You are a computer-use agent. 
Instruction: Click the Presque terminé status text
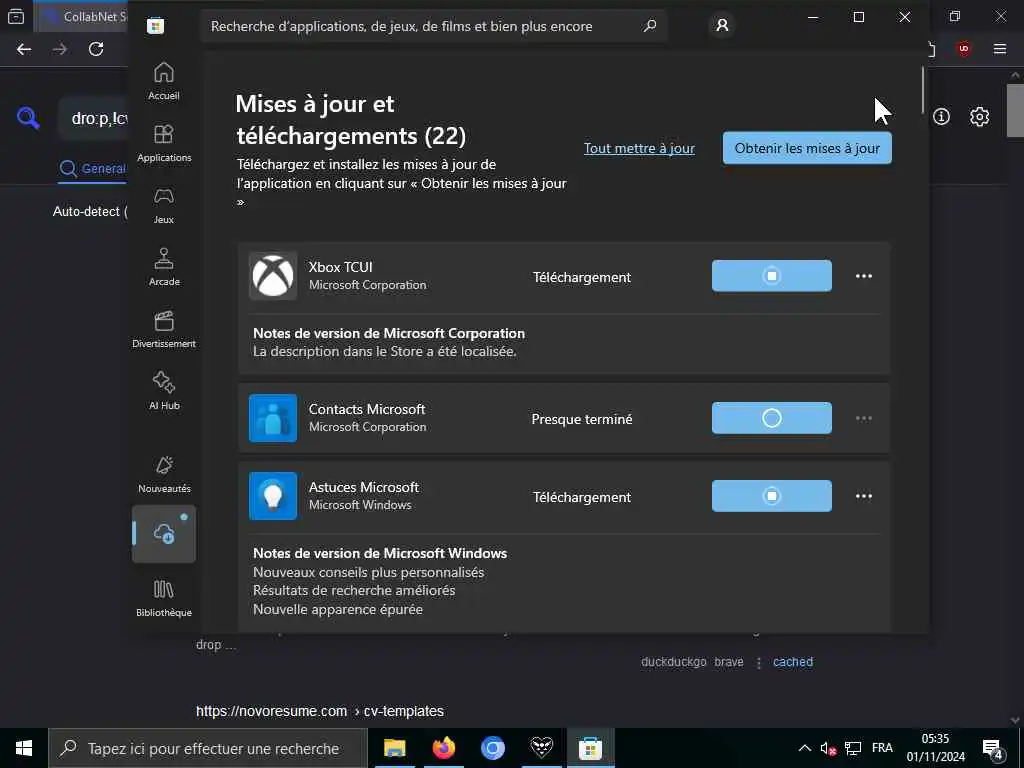pos(582,419)
